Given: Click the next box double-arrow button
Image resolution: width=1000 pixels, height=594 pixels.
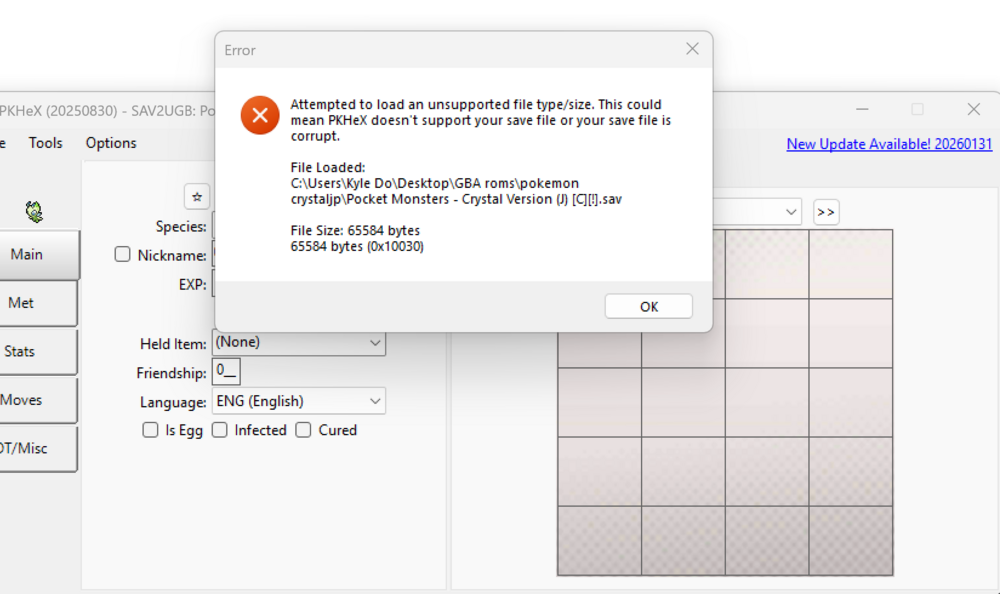Looking at the screenshot, I should pyautogui.click(x=825, y=212).
